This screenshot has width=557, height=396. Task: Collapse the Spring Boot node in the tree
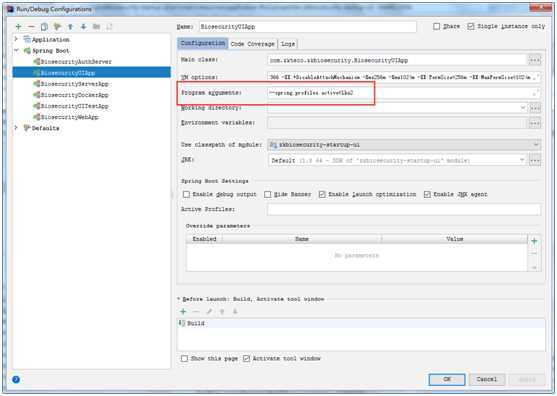[16, 50]
